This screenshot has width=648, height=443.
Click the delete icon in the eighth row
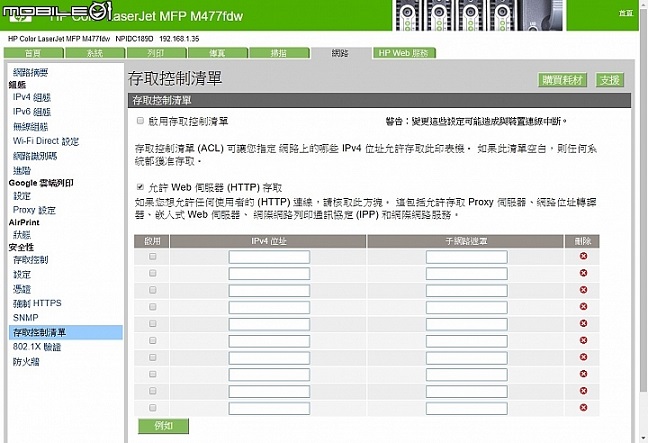tap(583, 374)
